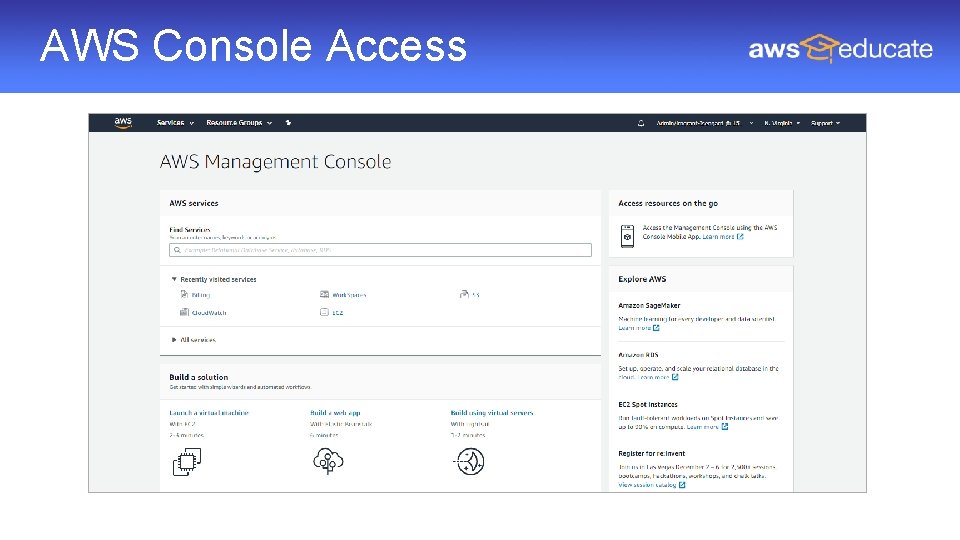The image size is (960, 540).
Task: Open the N. Virginia region dropdown
Action: tap(782, 123)
